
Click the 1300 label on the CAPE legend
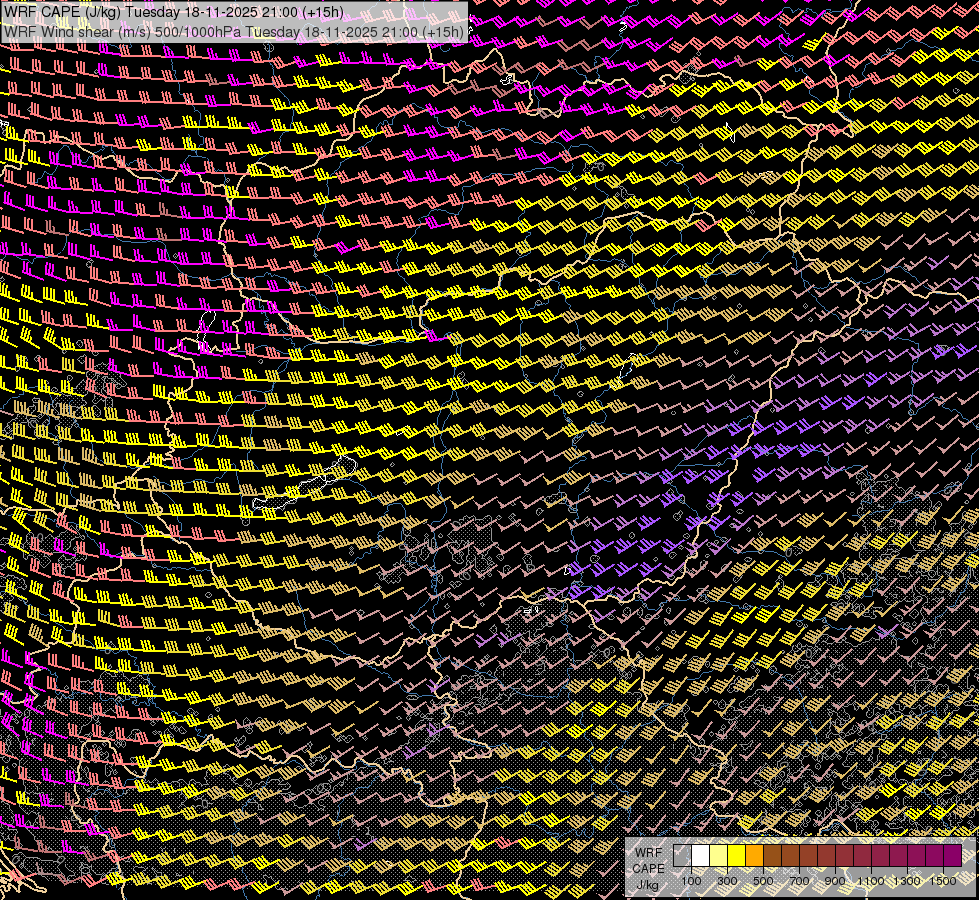coord(907,881)
